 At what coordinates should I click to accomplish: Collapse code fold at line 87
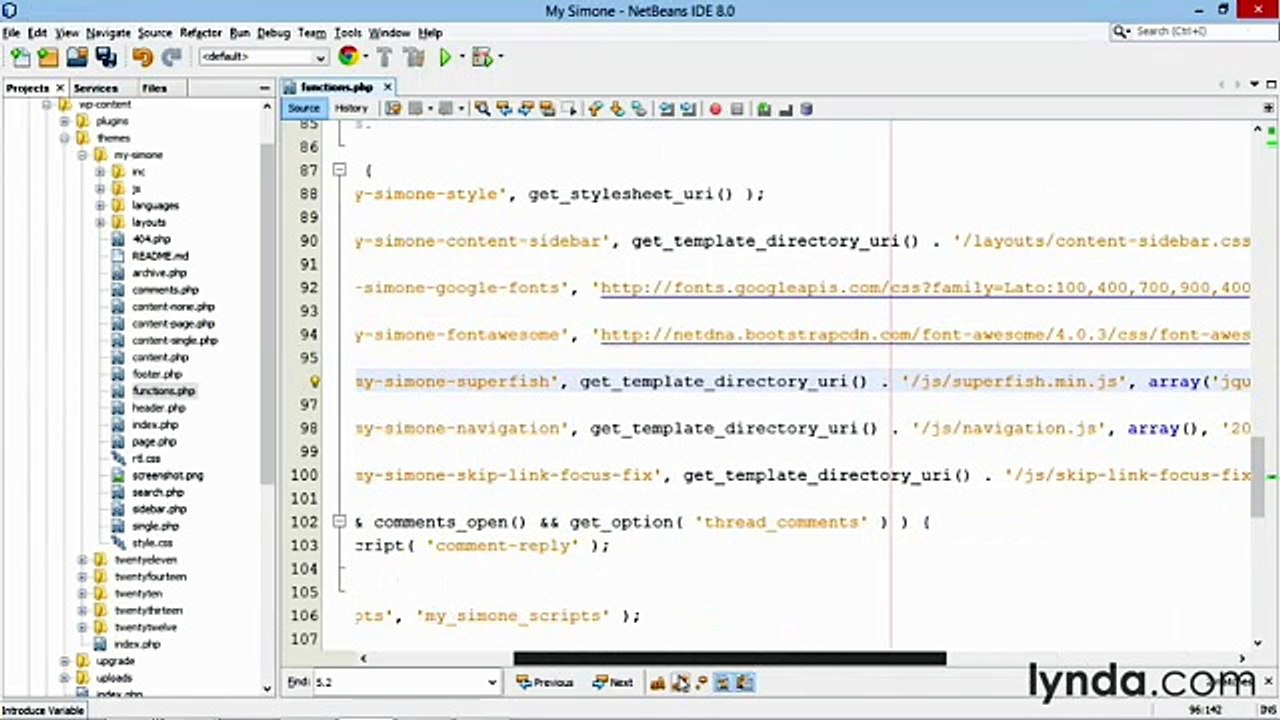click(x=339, y=170)
